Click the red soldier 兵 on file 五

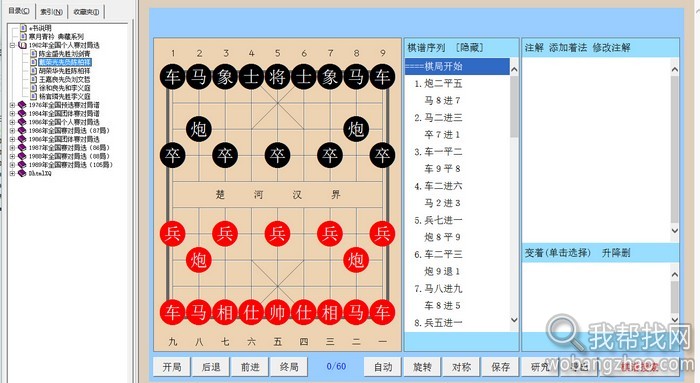(277, 233)
